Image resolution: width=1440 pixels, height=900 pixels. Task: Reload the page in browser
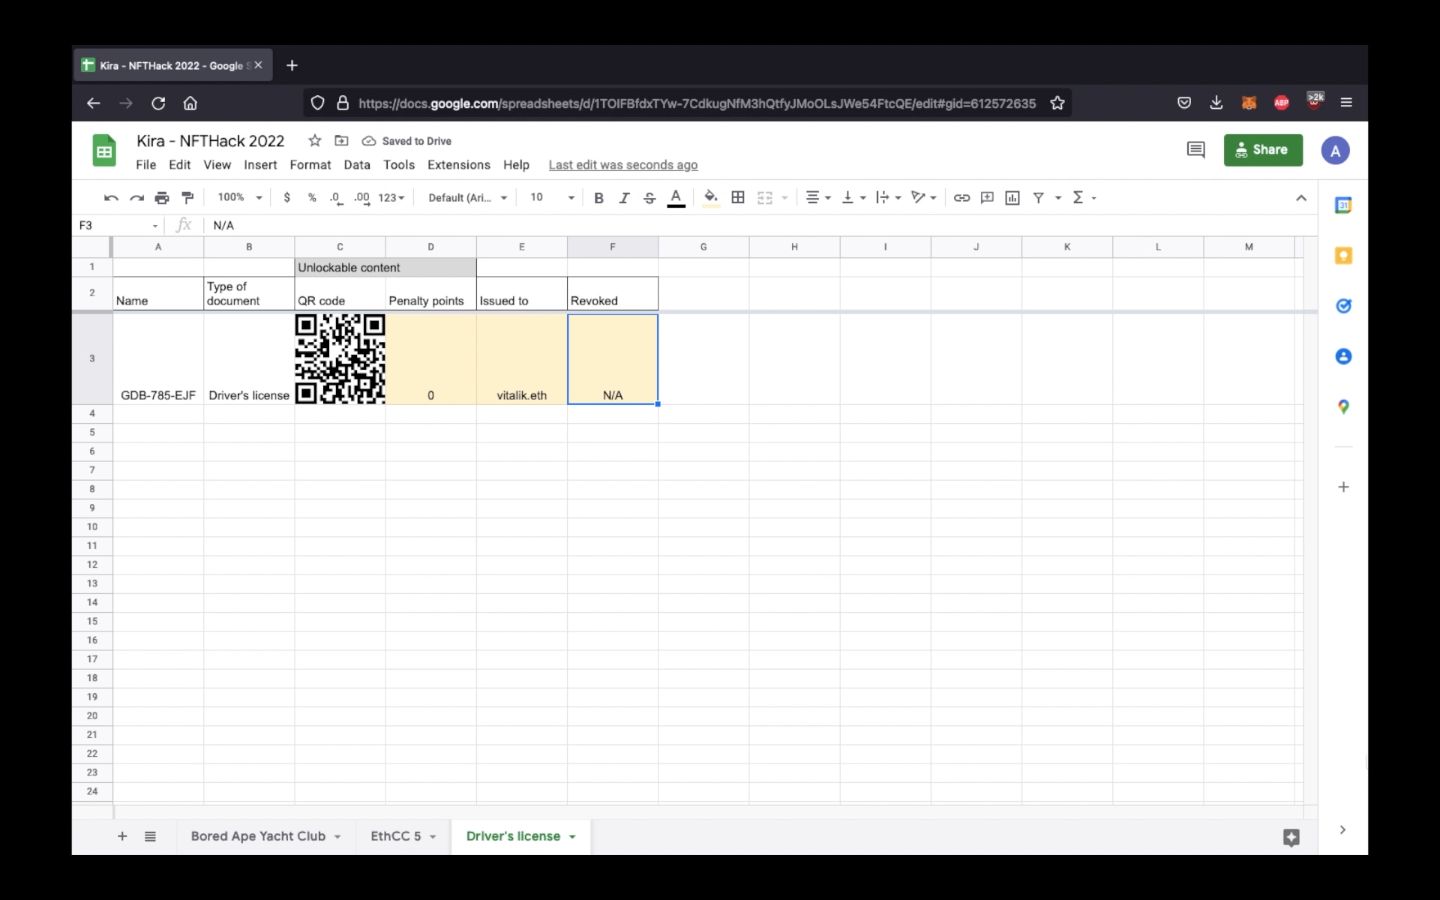click(x=158, y=103)
